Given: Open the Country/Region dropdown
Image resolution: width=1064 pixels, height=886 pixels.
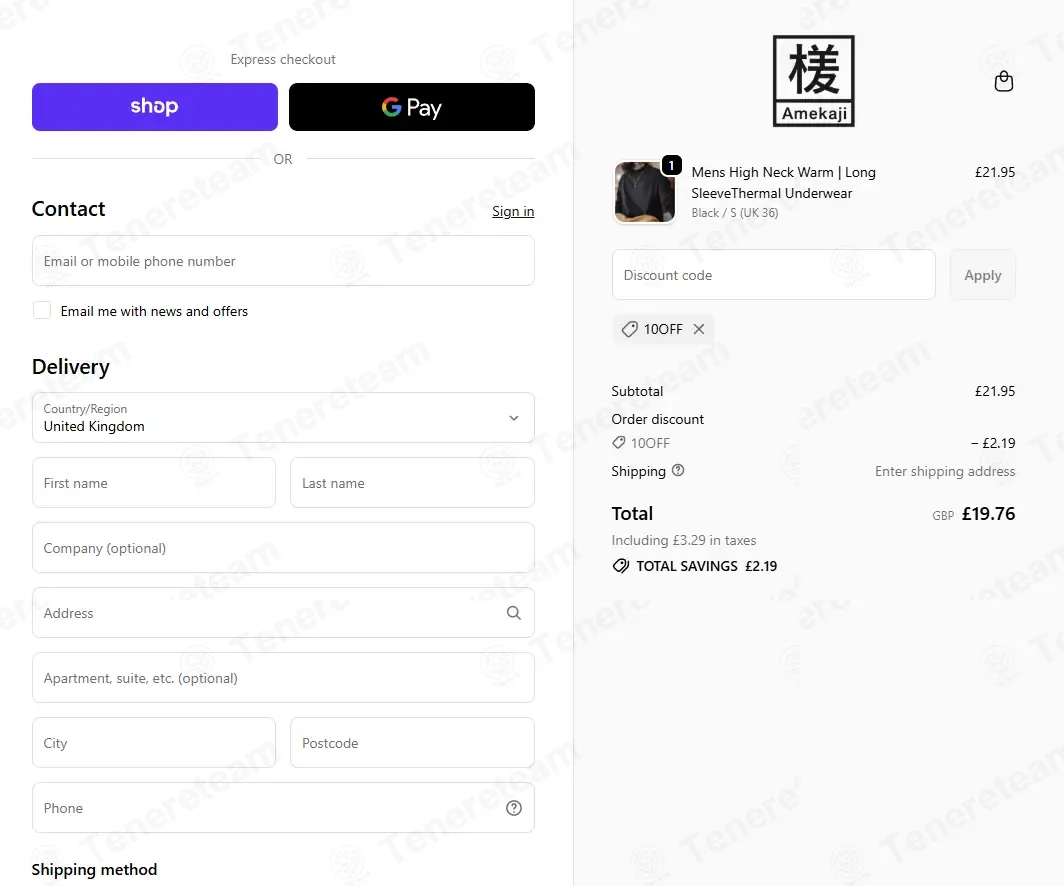Looking at the screenshot, I should point(283,417).
